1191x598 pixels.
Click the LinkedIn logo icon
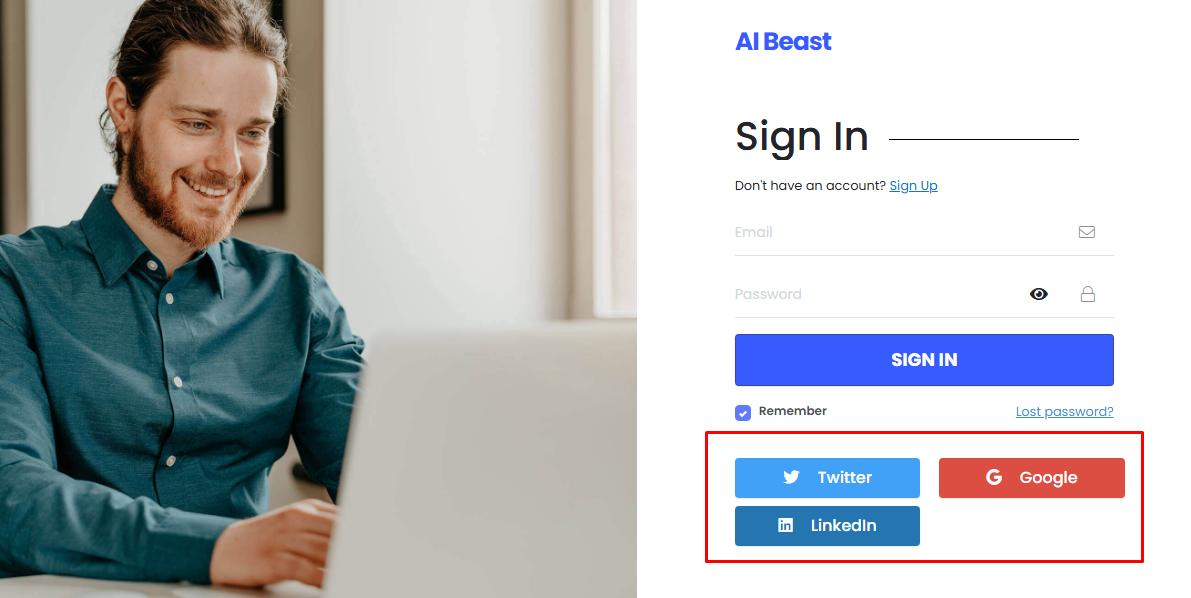(786, 525)
